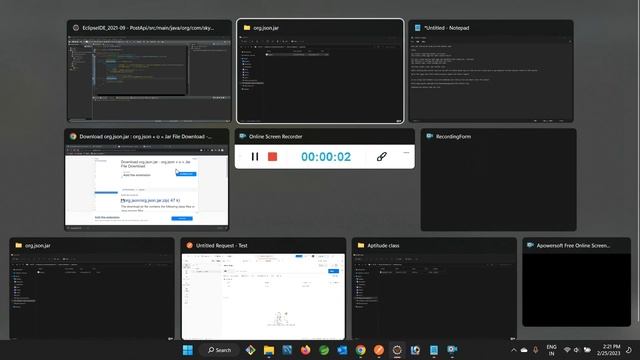Stop the recording with the red square
This screenshot has width=640, height=360.
(x=272, y=157)
